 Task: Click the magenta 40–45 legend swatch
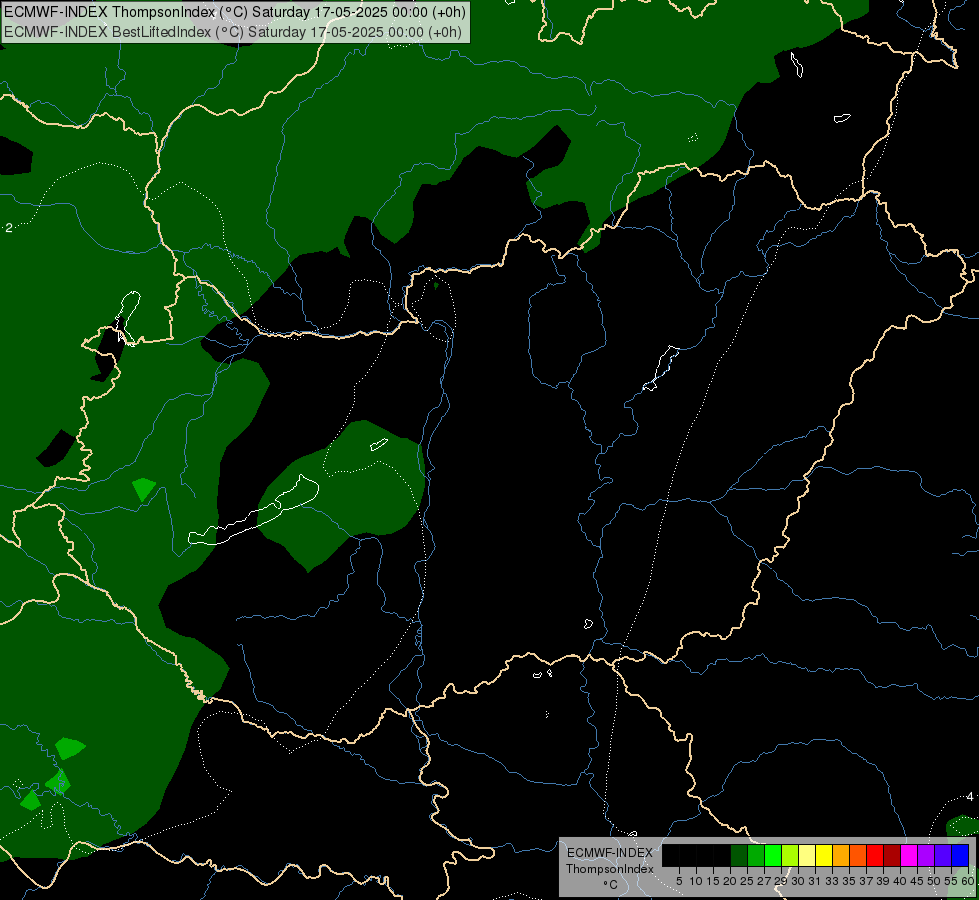pos(909,855)
